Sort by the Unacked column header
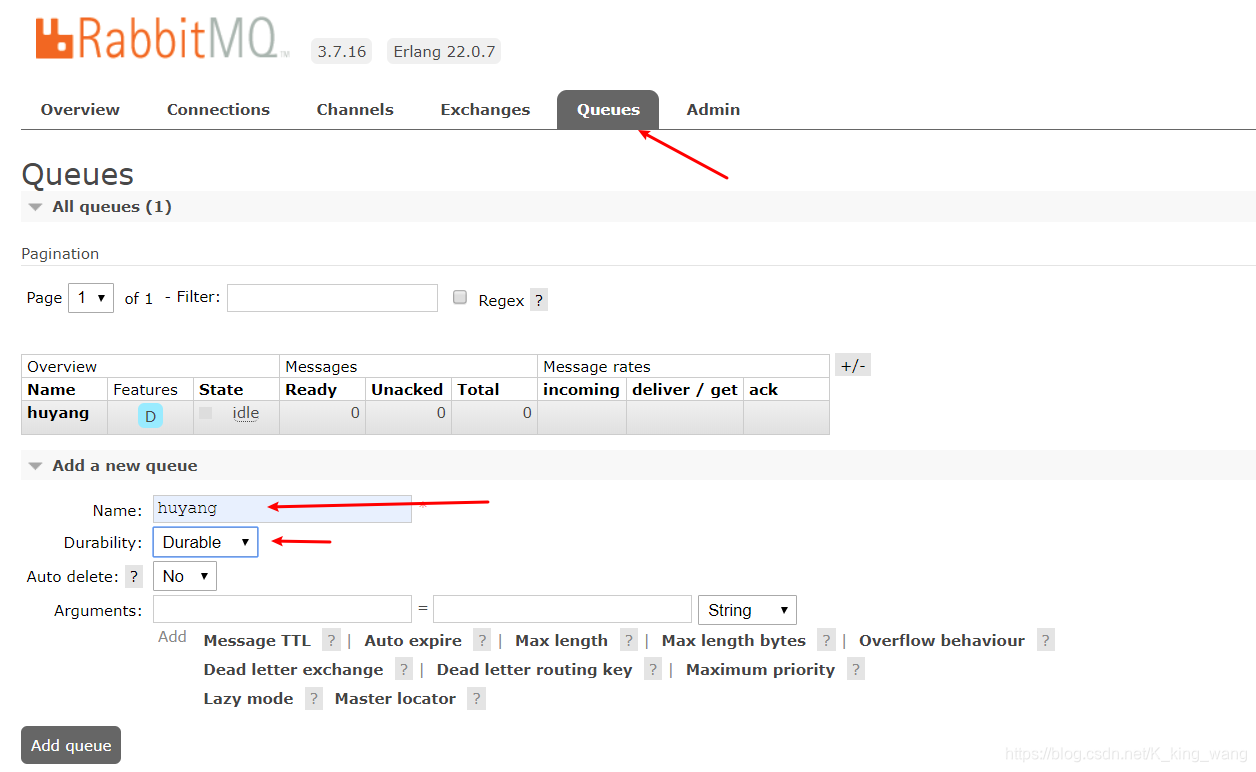1256x772 pixels. (407, 390)
